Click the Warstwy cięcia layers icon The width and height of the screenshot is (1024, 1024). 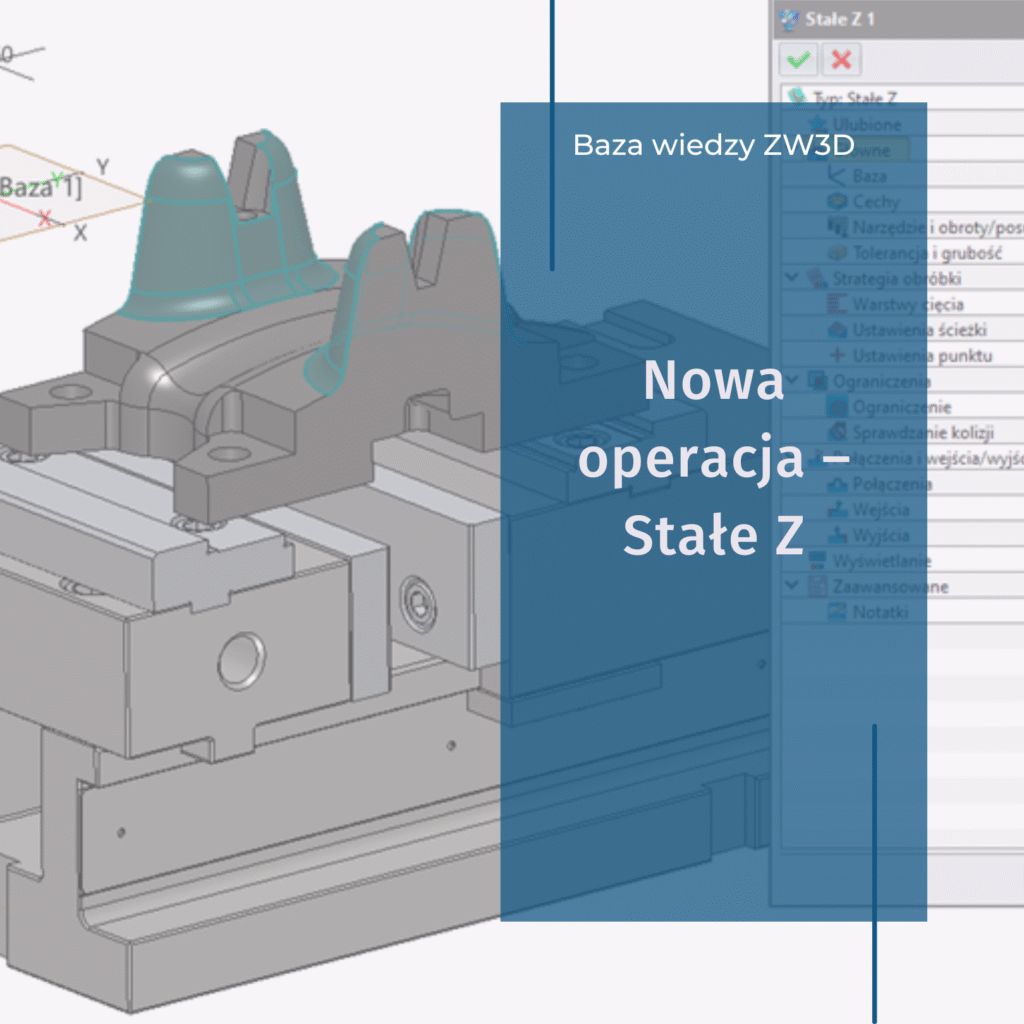tap(837, 304)
